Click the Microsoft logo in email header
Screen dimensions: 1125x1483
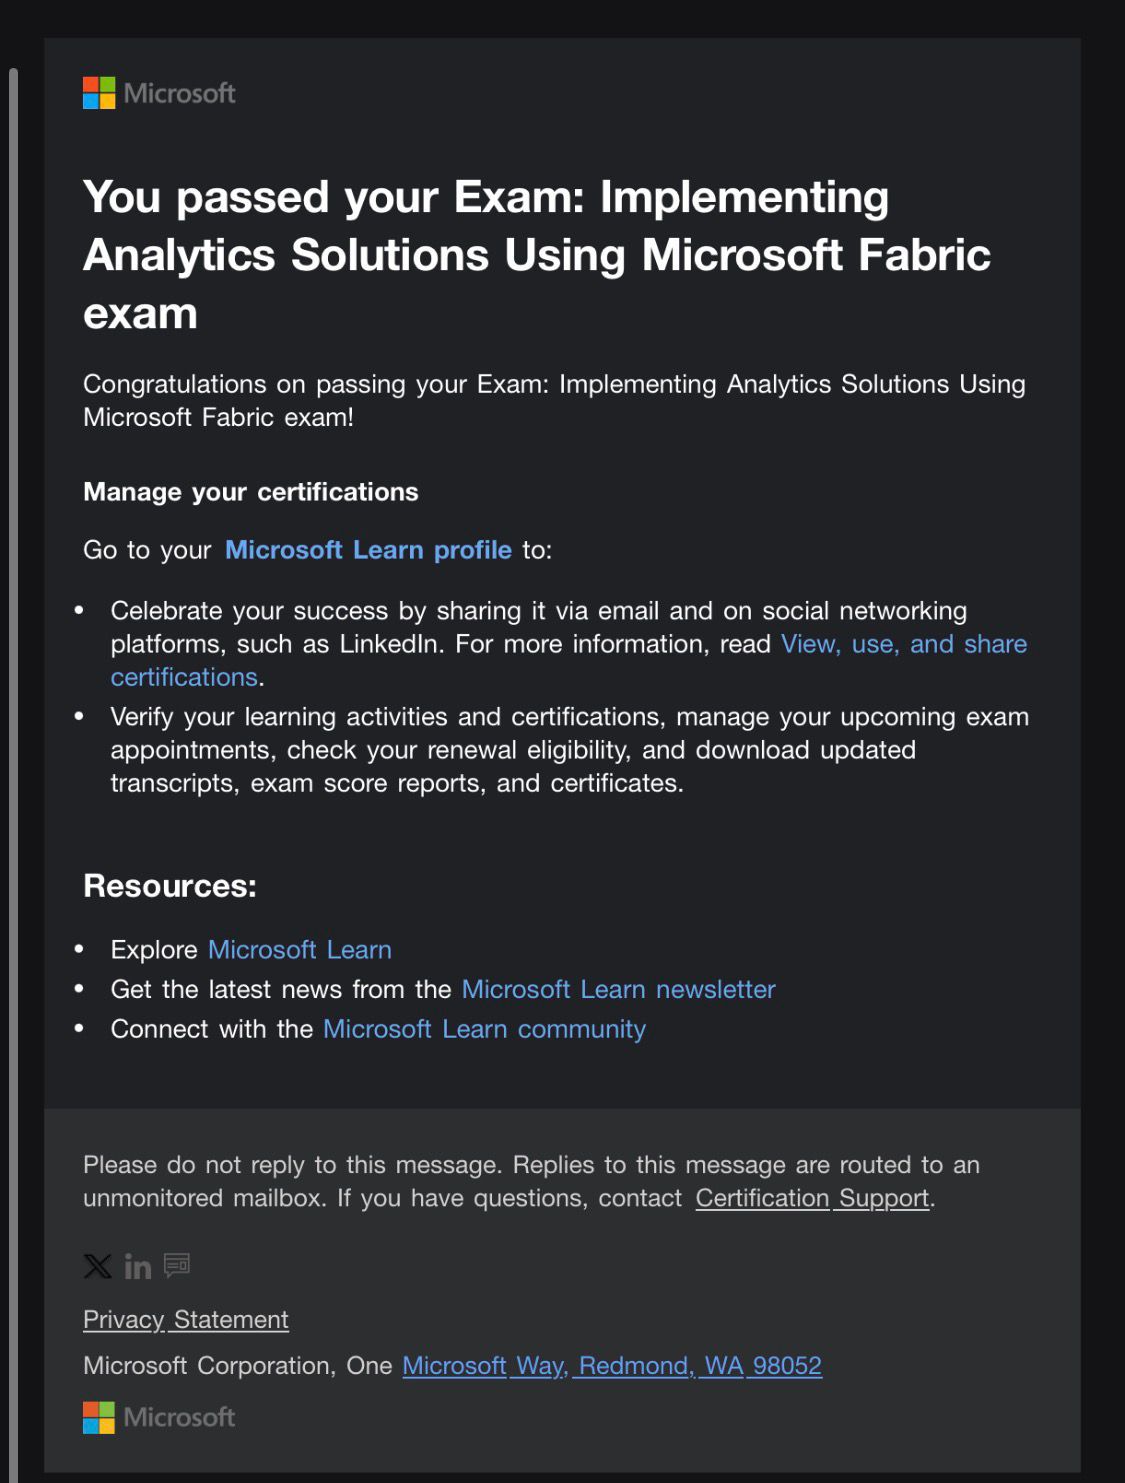click(160, 93)
